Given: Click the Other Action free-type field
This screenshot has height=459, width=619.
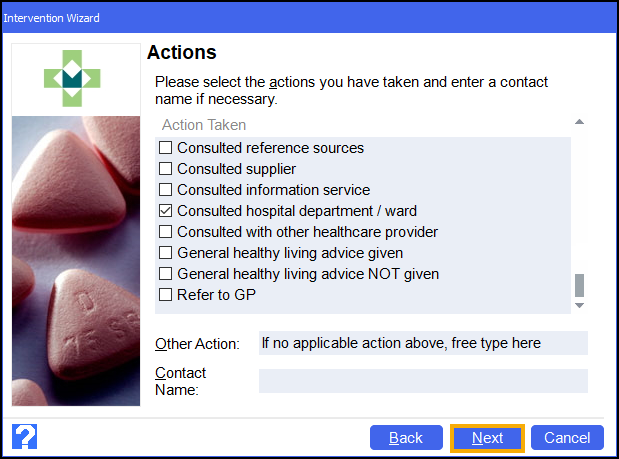Looking at the screenshot, I should point(422,343).
